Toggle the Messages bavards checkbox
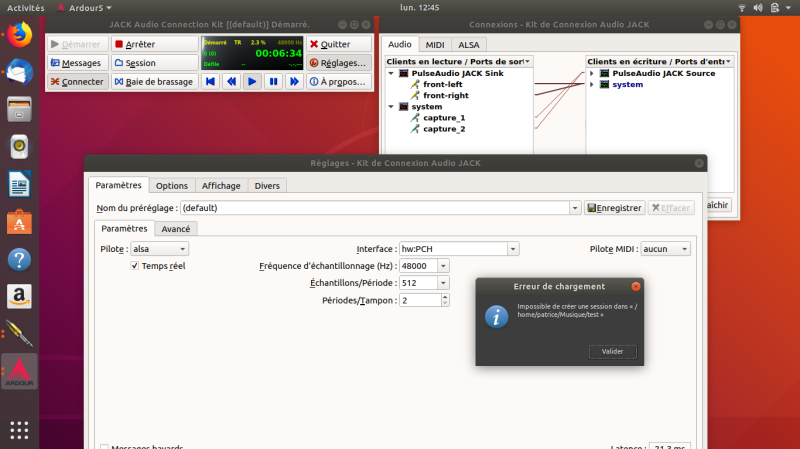Screen dimensions: 800x449 (x=105, y=447)
